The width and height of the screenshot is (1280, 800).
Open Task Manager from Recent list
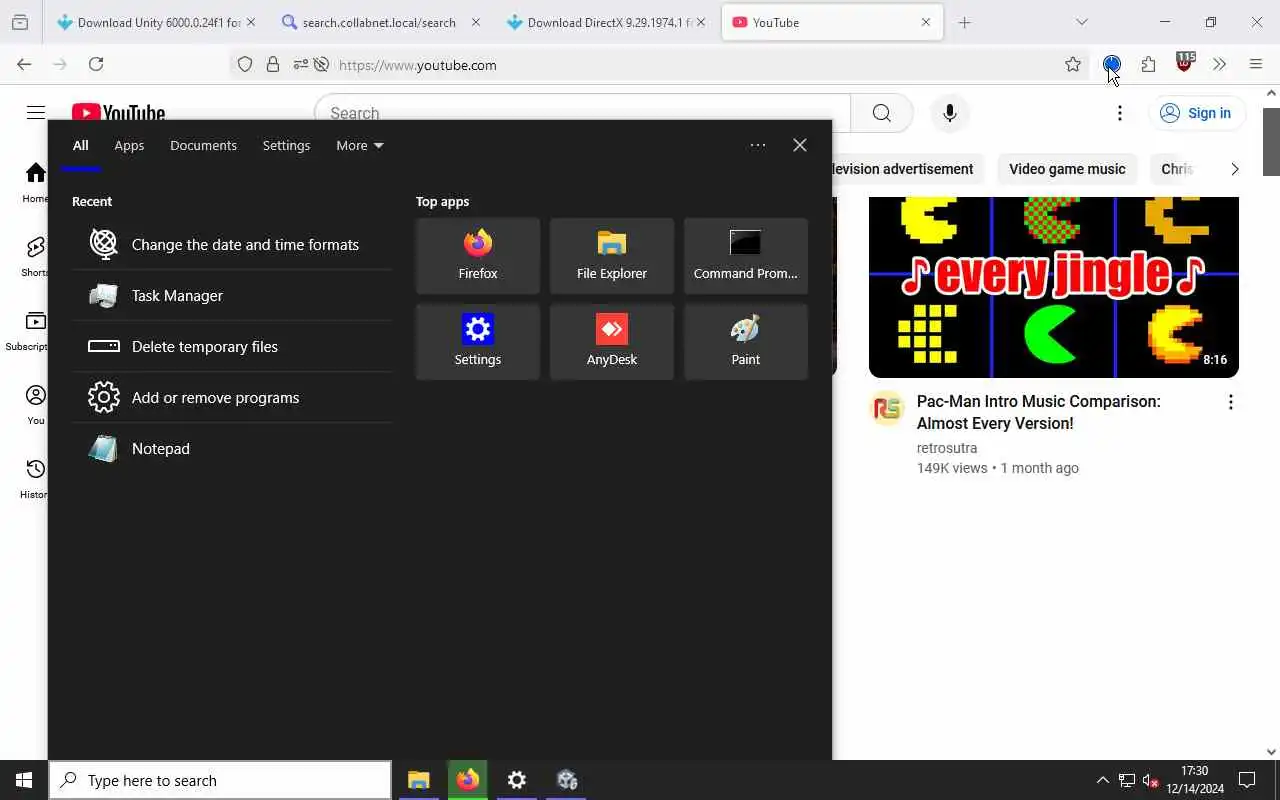coord(232,295)
